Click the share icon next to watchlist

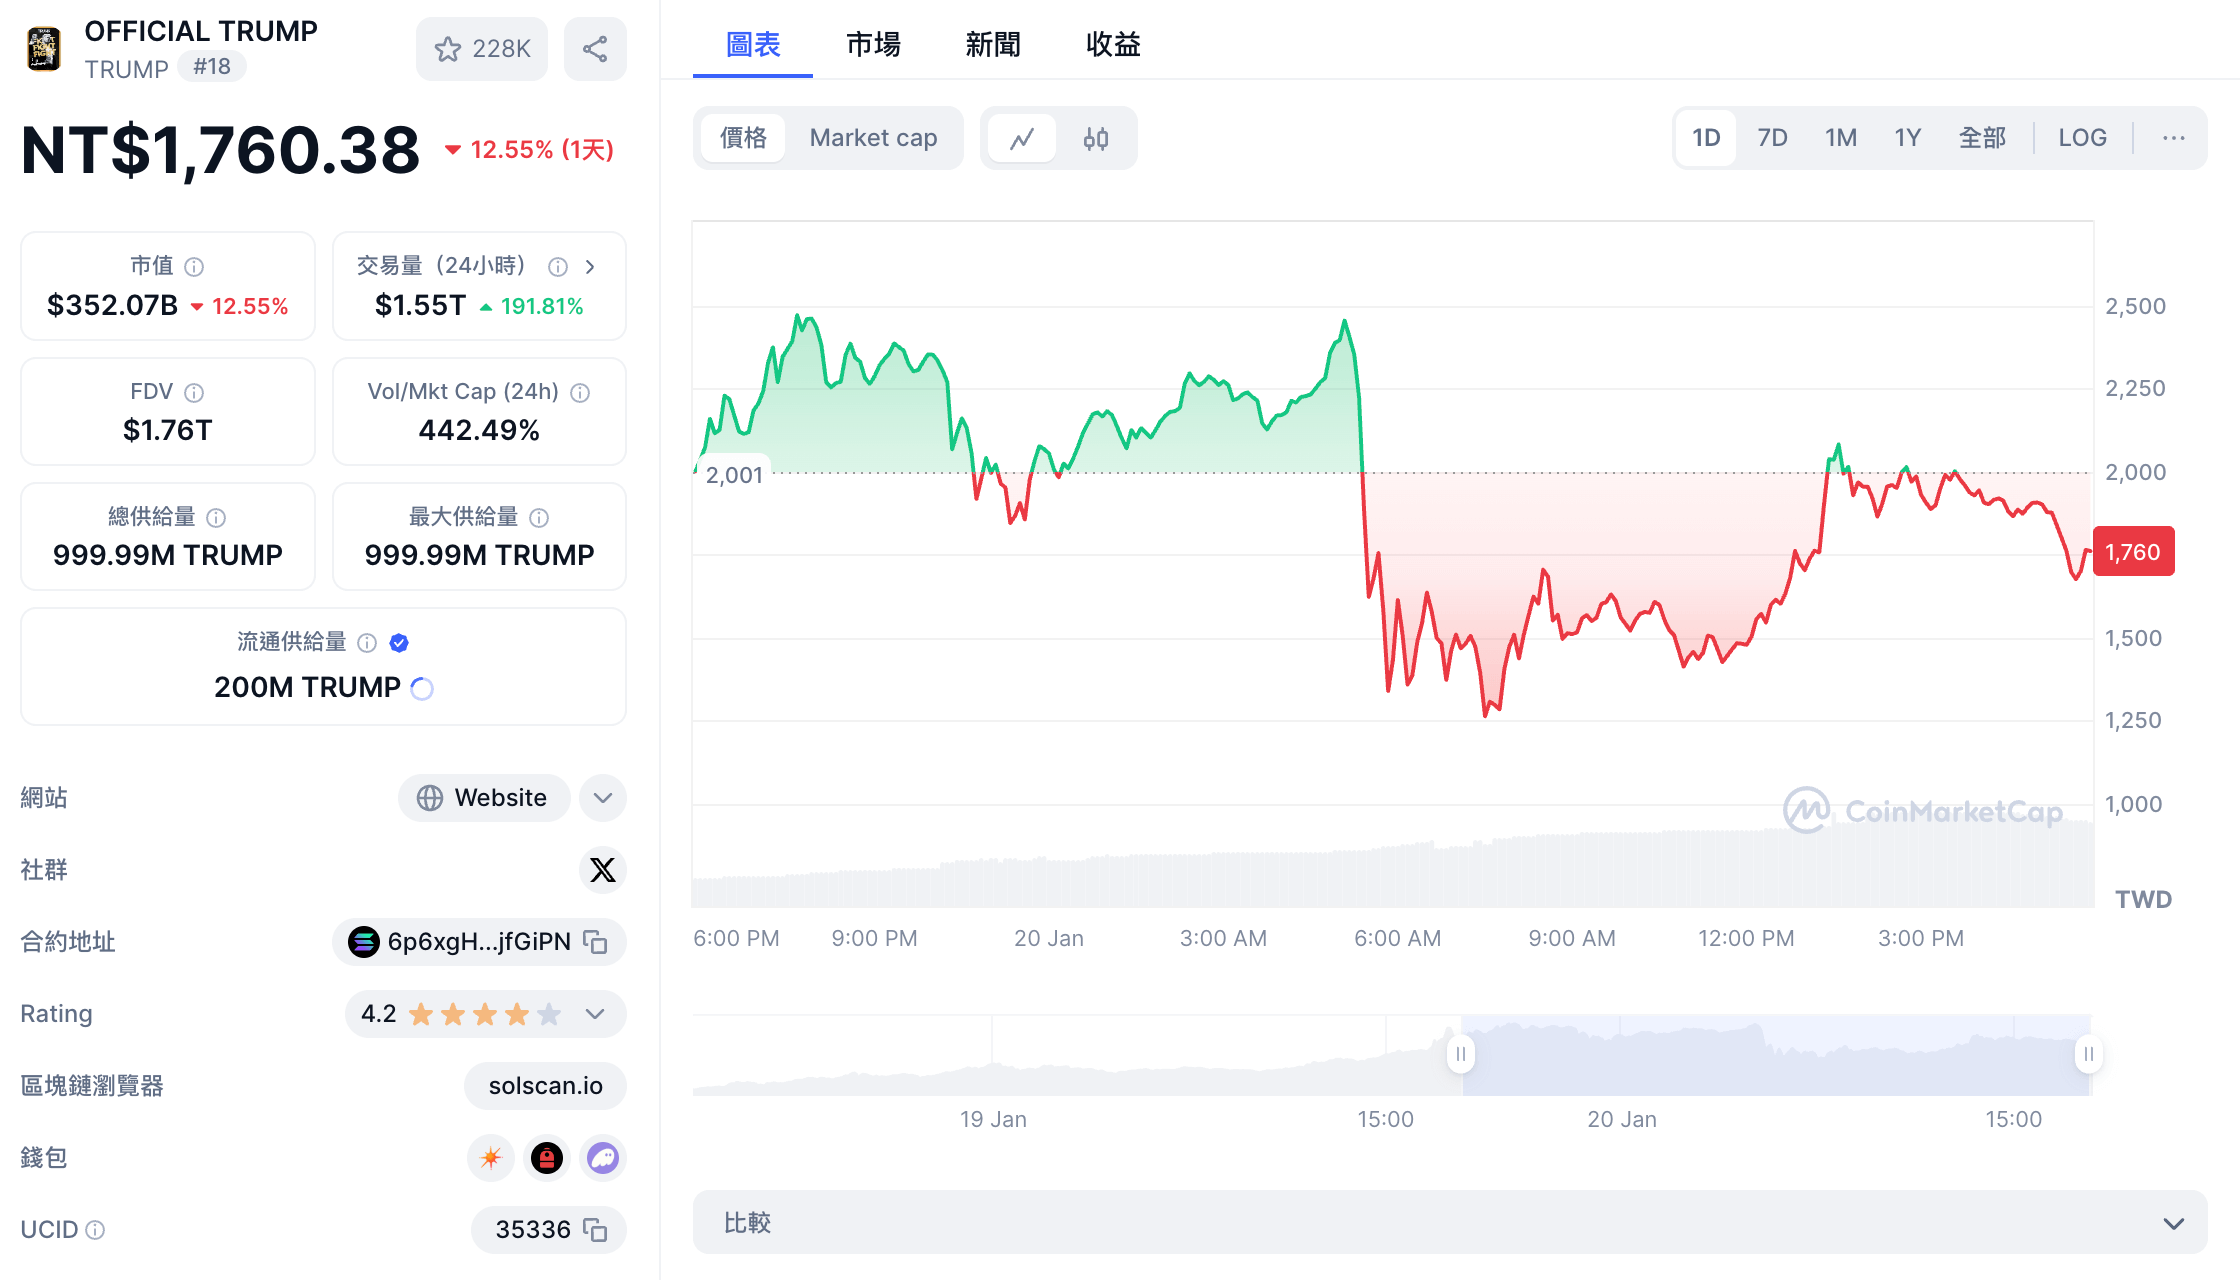click(x=595, y=49)
